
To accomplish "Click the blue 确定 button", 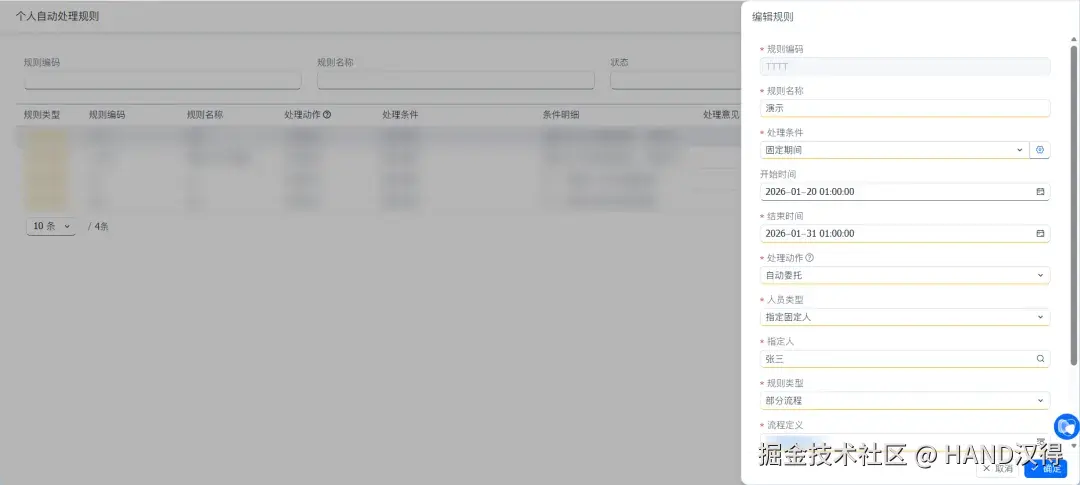I will (x=1045, y=468).
